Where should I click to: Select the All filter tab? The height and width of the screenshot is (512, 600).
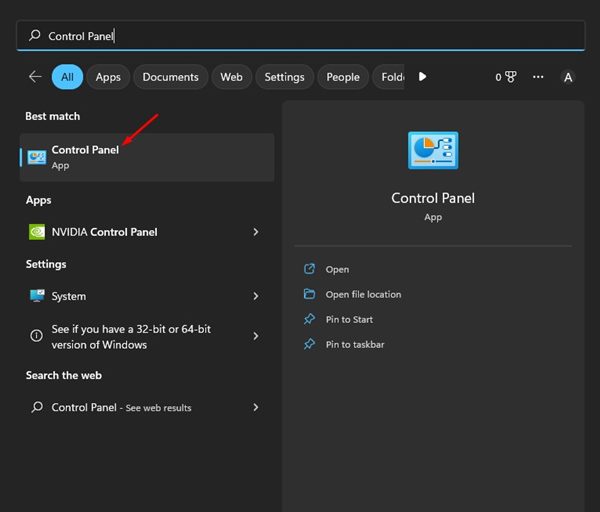tap(67, 77)
